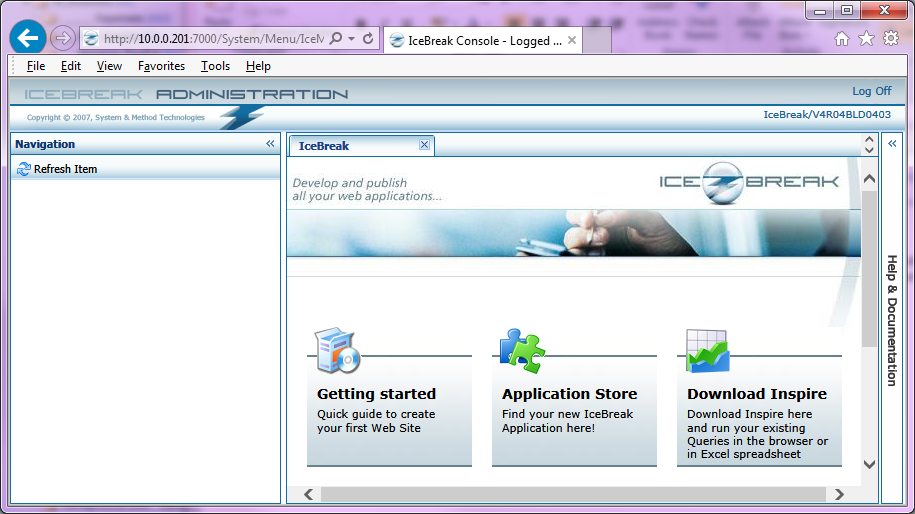Close the IceBreak content tab
The width and height of the screenshot is (915, 514).
(x=424, y=145)
